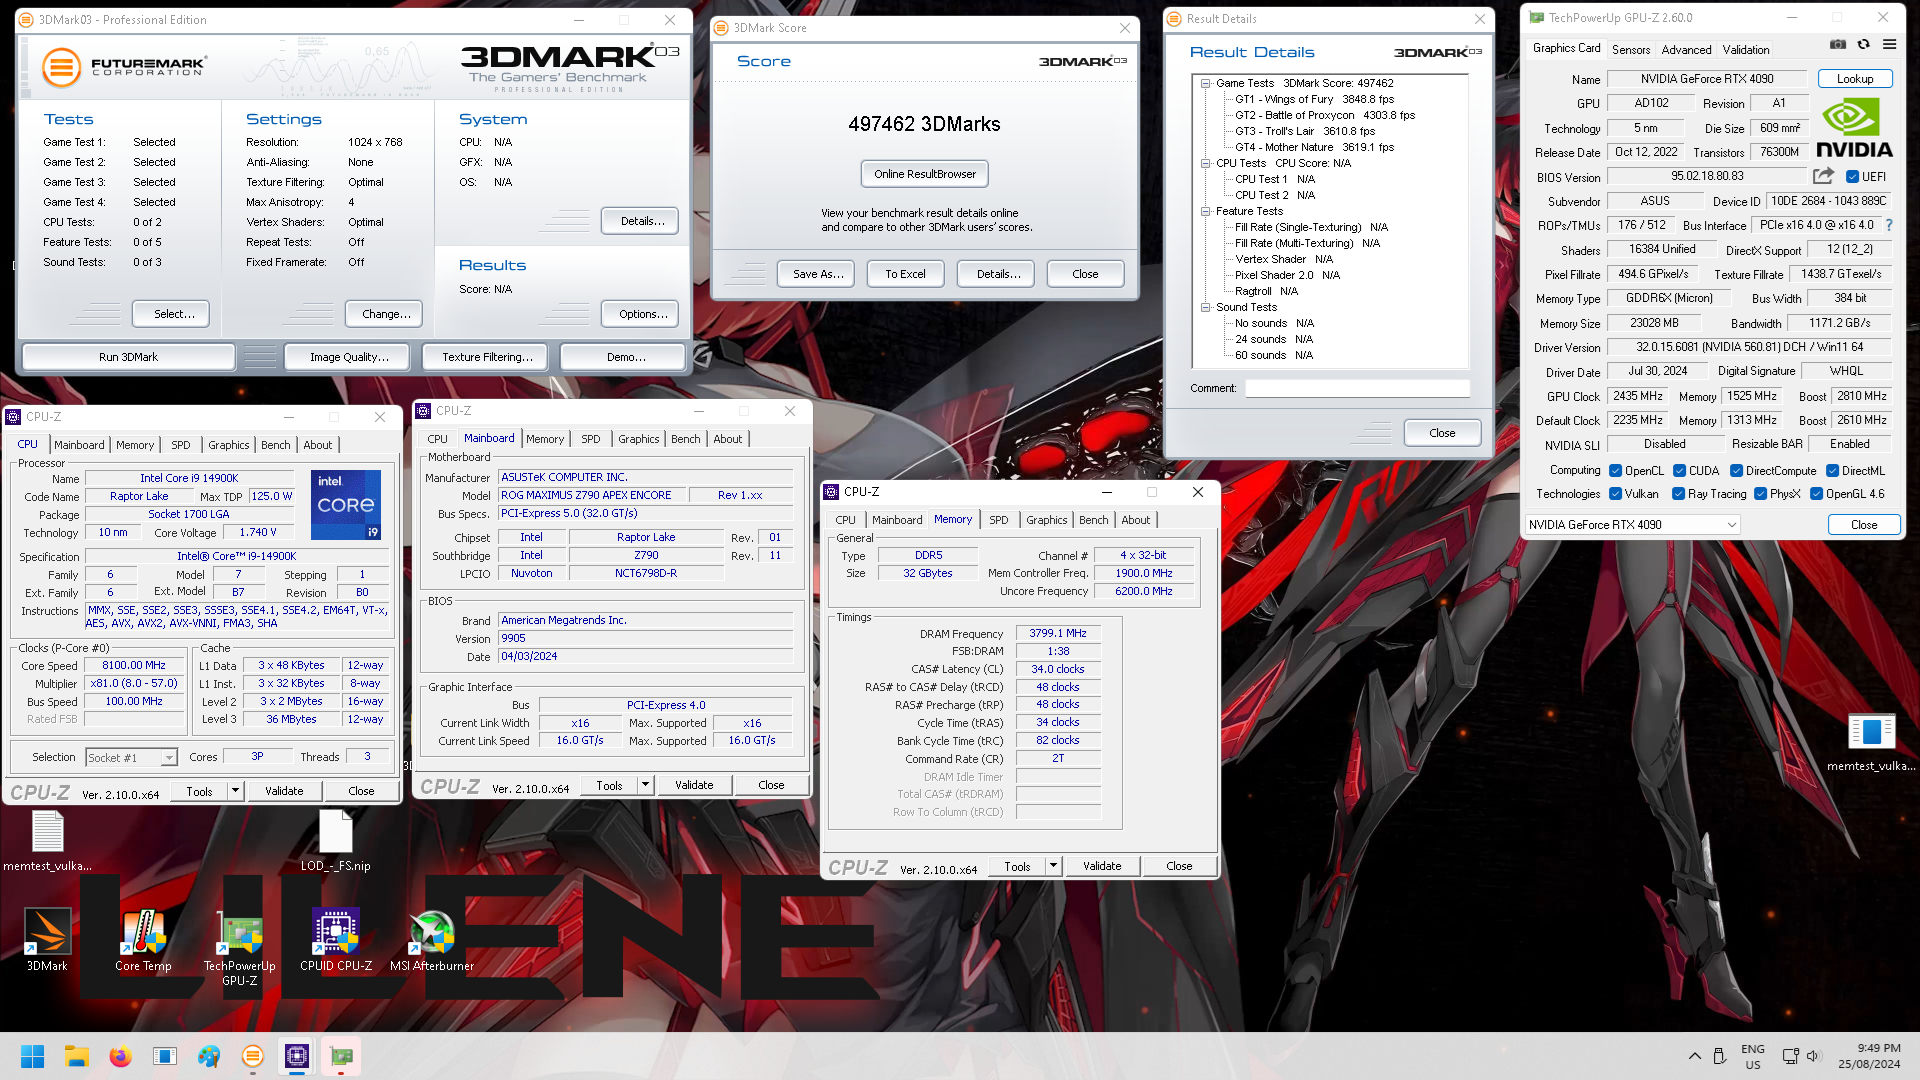Switch to the Advanced tab in GPU-Z

point(1687,50)
